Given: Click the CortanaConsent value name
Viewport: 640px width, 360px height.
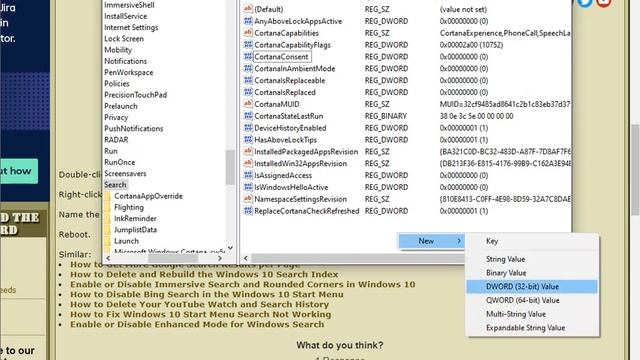Looking at the screenshot, I should pos(281,57).
